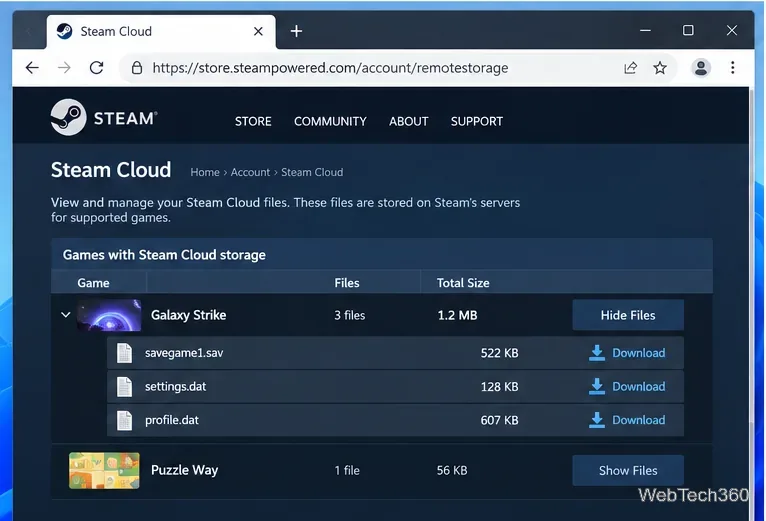Click the 522 KB size value

coord(499,353)
